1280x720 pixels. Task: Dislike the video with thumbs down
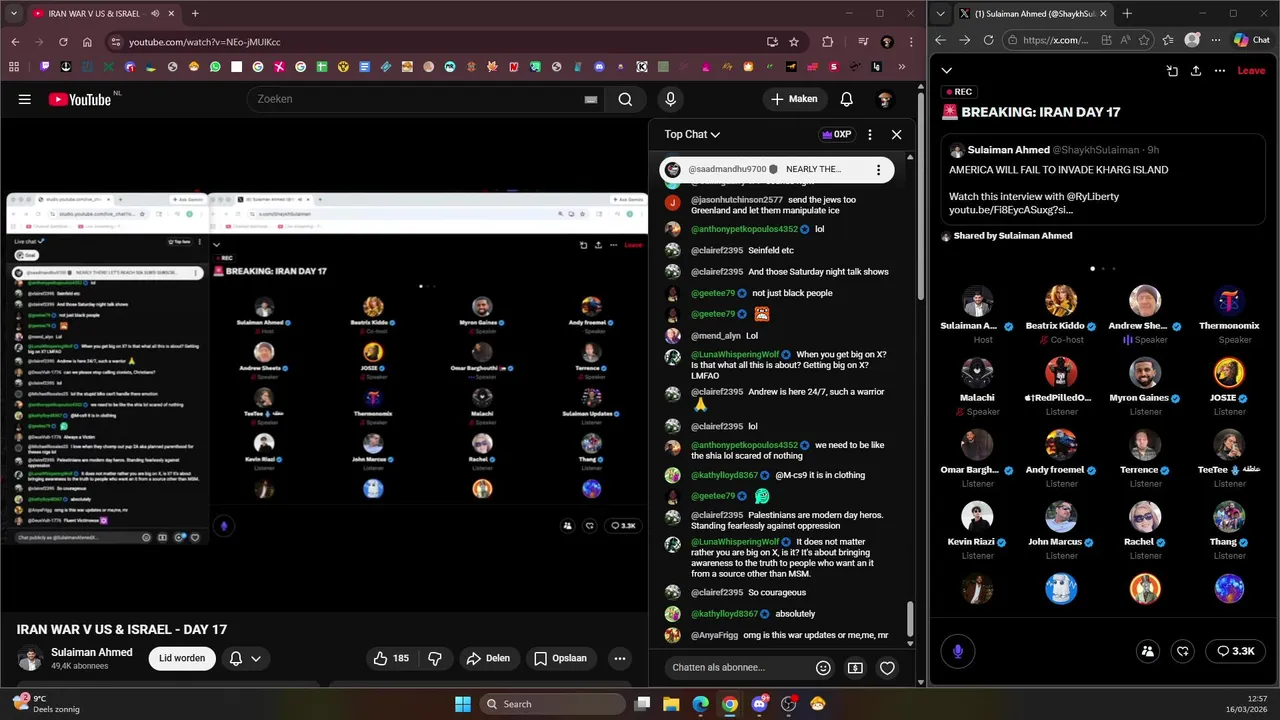click(x=435, y=658)
